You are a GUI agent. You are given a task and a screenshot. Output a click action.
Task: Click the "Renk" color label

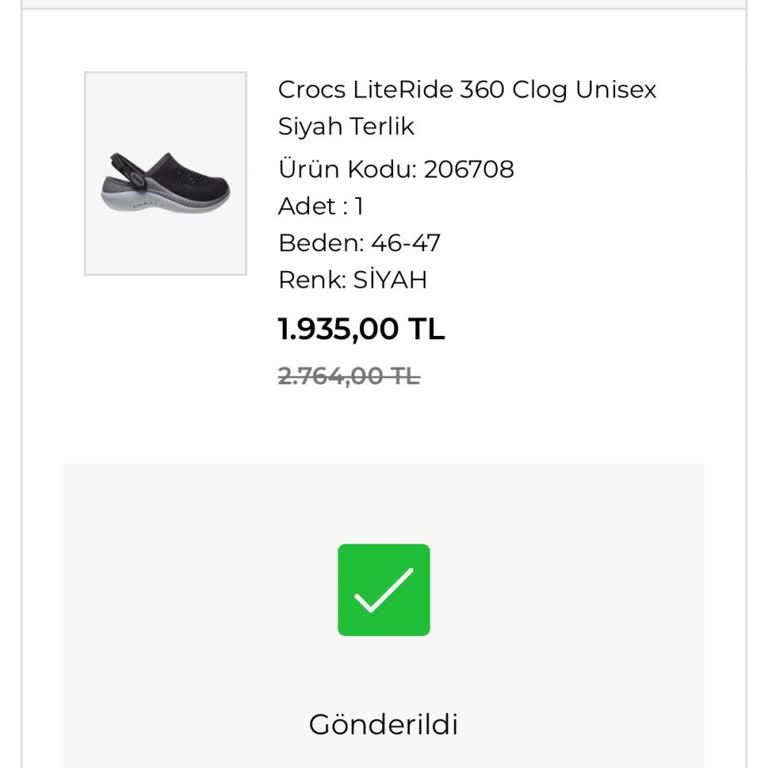pos(311,280)
